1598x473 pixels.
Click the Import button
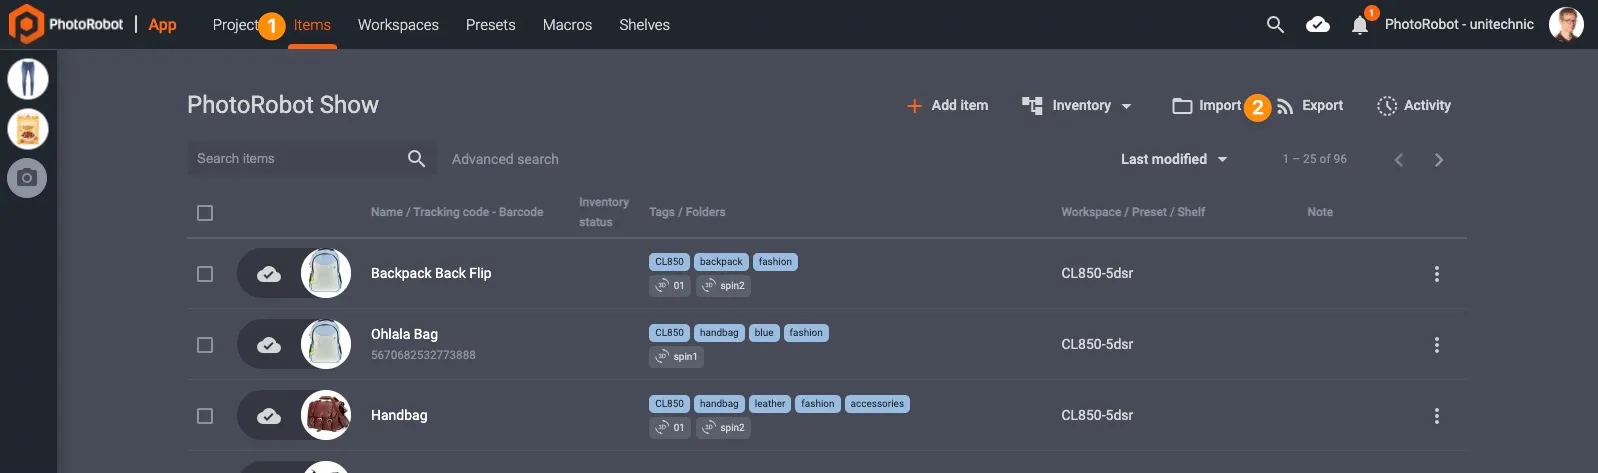click(x=1207, y=105)
